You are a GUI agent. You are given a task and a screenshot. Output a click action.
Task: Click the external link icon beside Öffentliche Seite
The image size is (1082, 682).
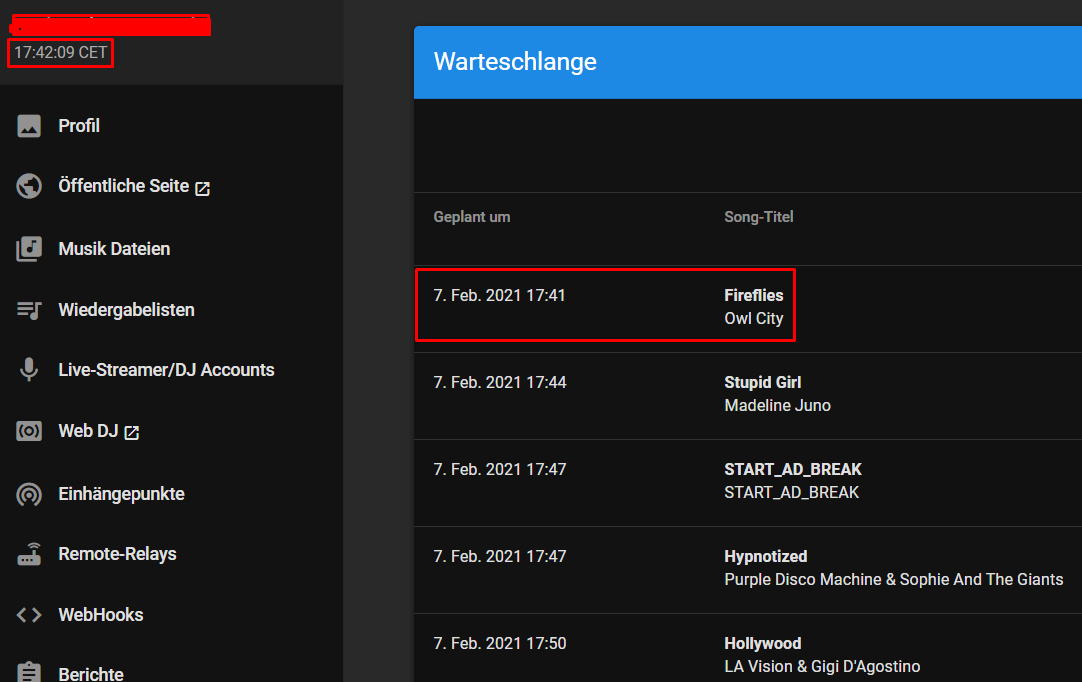tap(202, 188)
